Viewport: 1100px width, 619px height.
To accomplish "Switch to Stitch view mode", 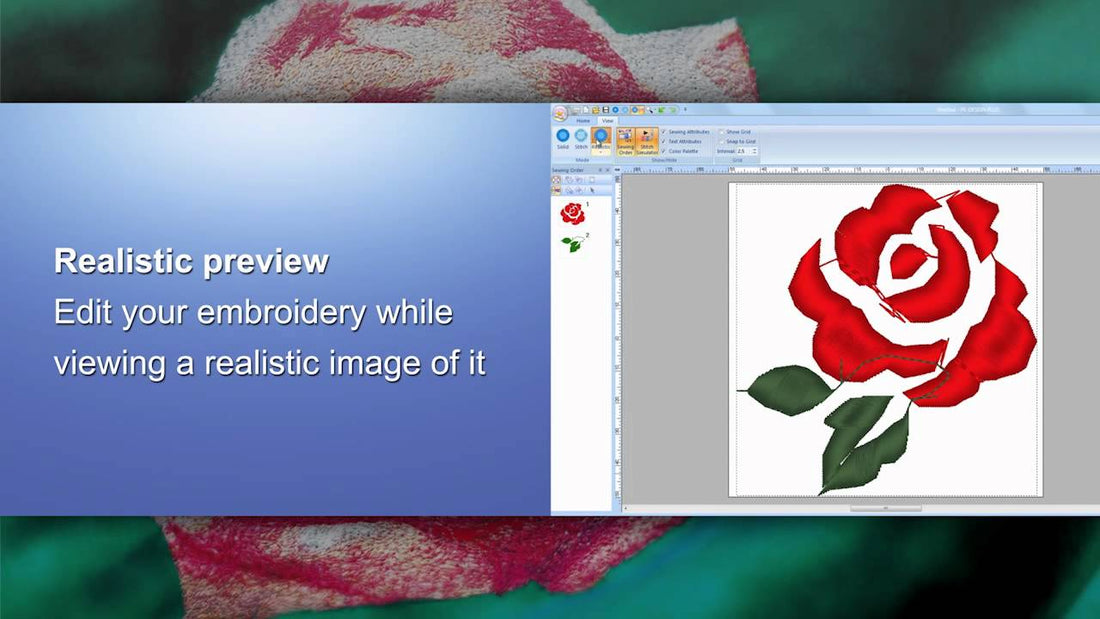I will pos(581,136).
